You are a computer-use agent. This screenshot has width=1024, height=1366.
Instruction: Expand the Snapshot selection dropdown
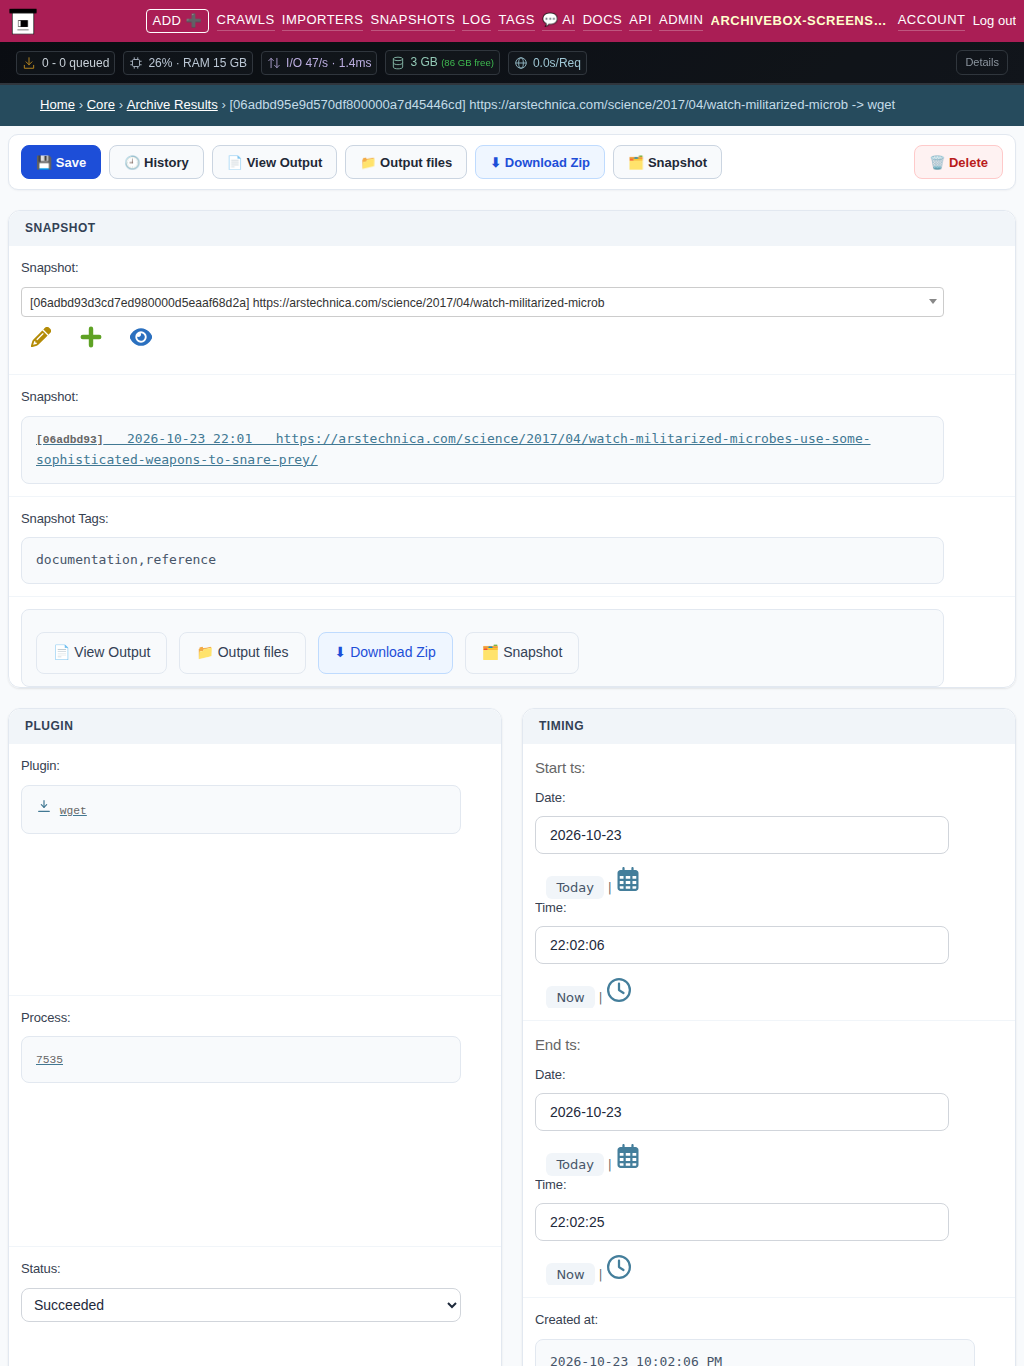pyautogui.click(x=482, y=302)
